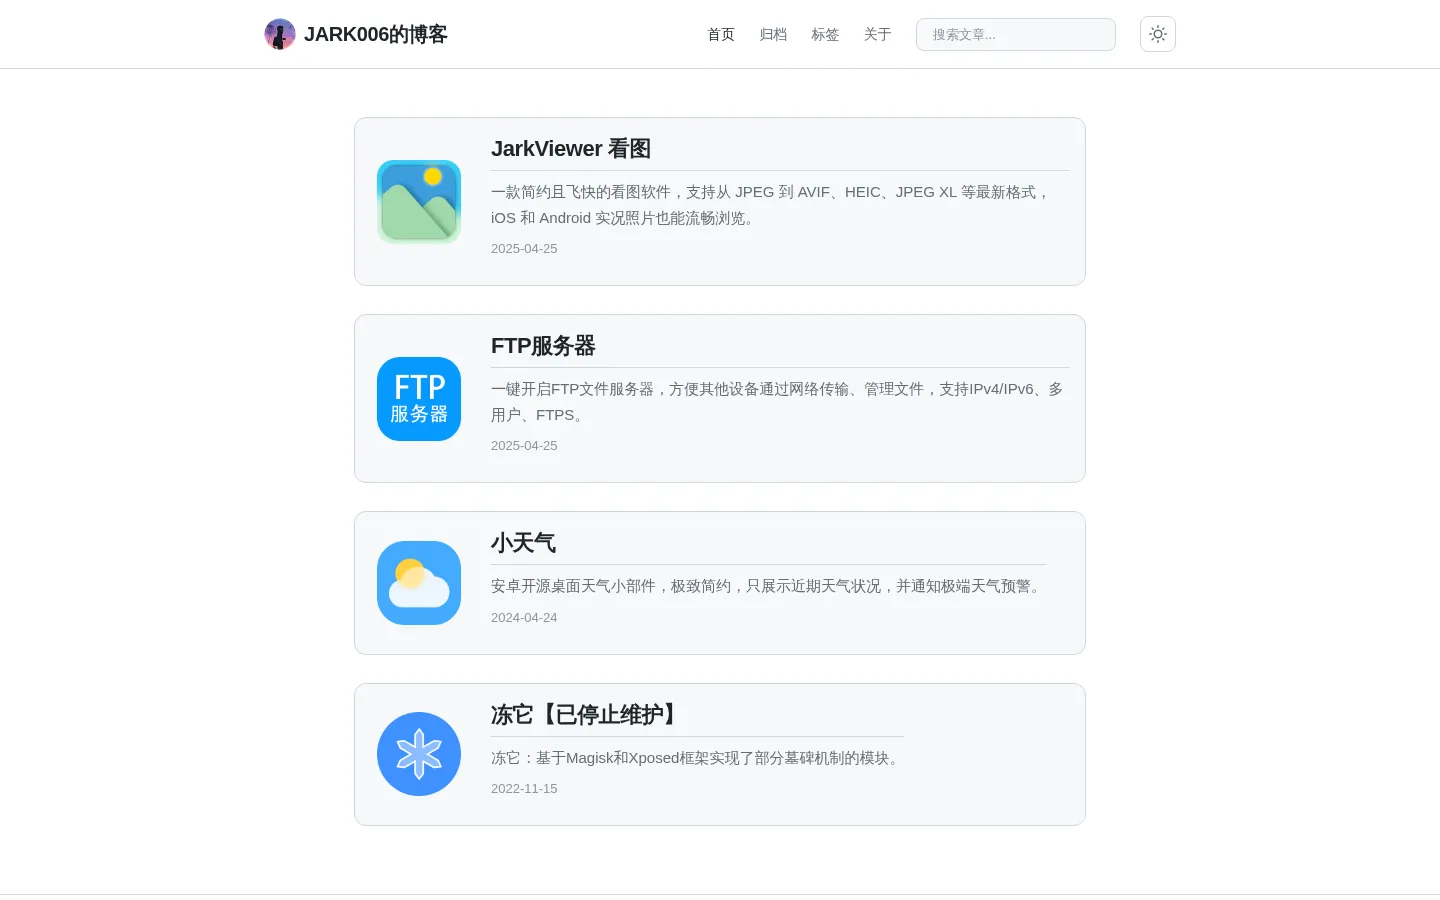Click the JarkViewer post date 2025-04-25

click(524, 249)
